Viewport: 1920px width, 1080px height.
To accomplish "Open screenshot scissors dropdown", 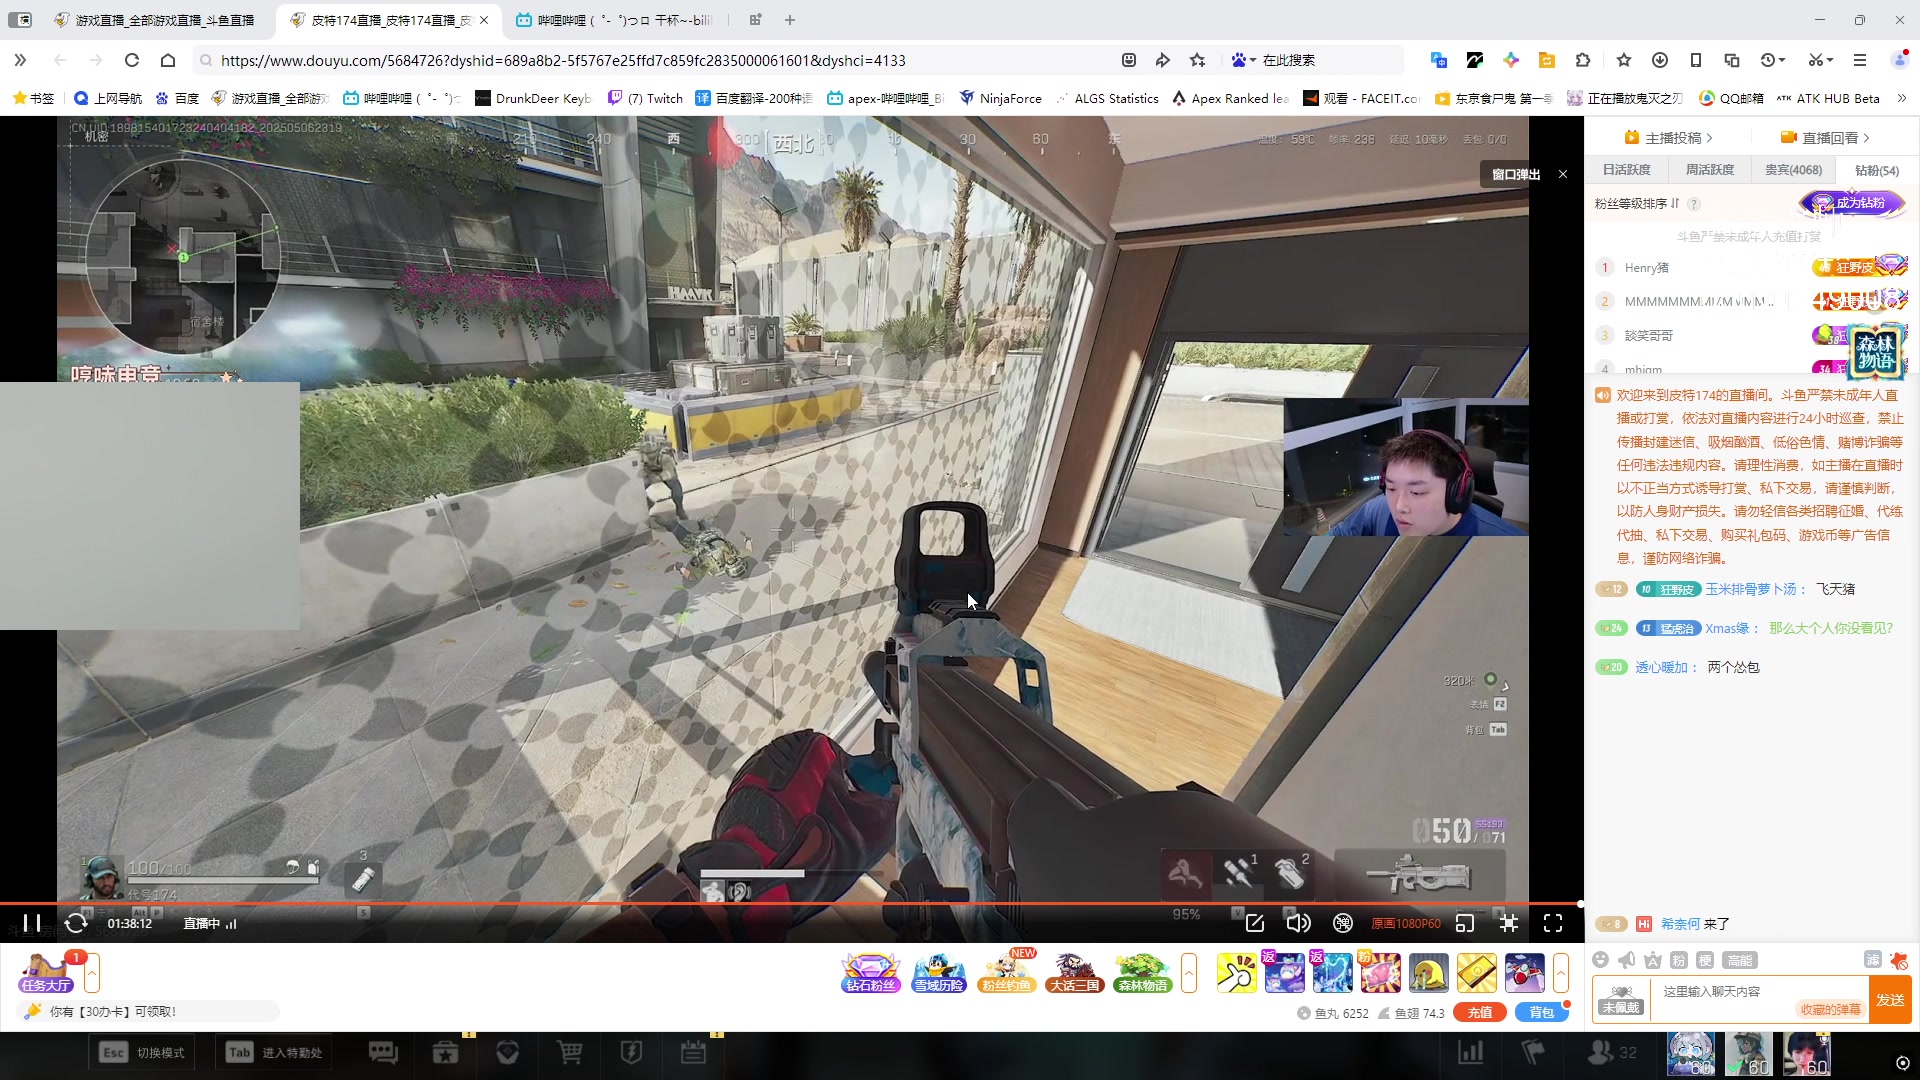I will point(1820,60).
